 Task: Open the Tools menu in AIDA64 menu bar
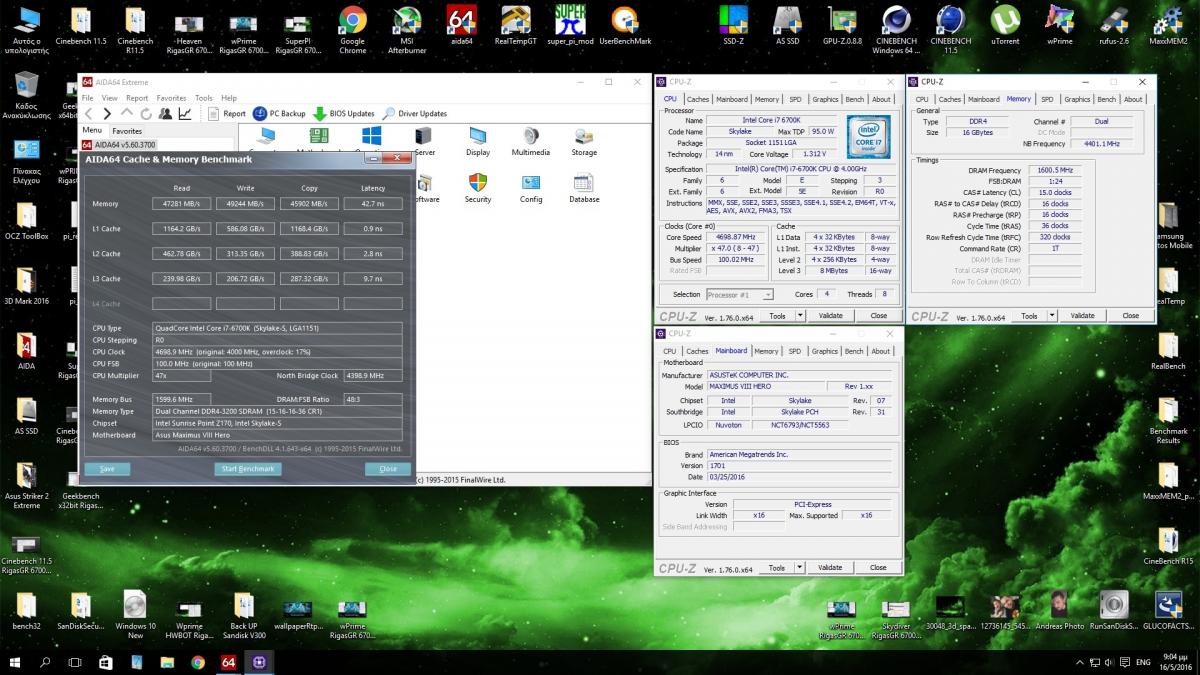pyautogui.click(x=204, y=98)
